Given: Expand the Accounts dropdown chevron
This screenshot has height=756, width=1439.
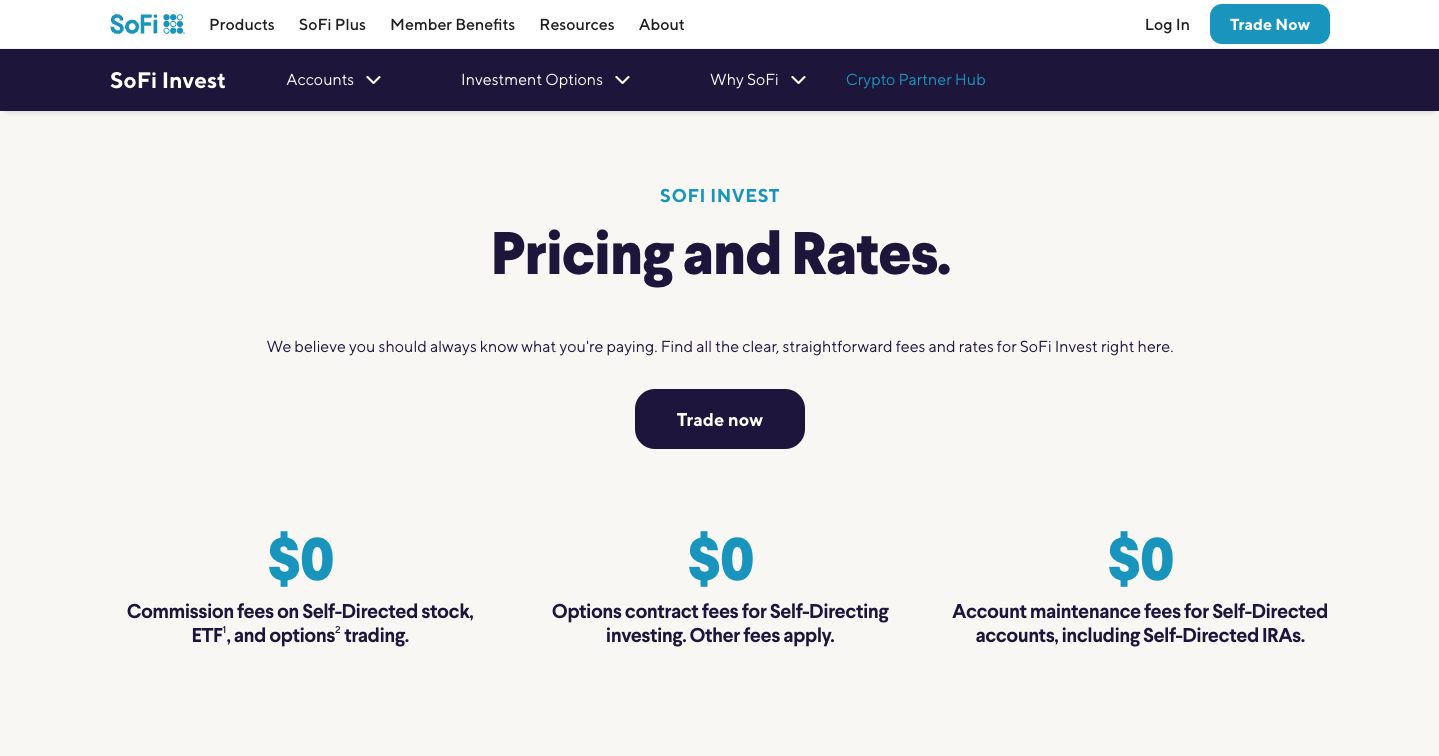Looking at the screenshot, I should (374, 80).
